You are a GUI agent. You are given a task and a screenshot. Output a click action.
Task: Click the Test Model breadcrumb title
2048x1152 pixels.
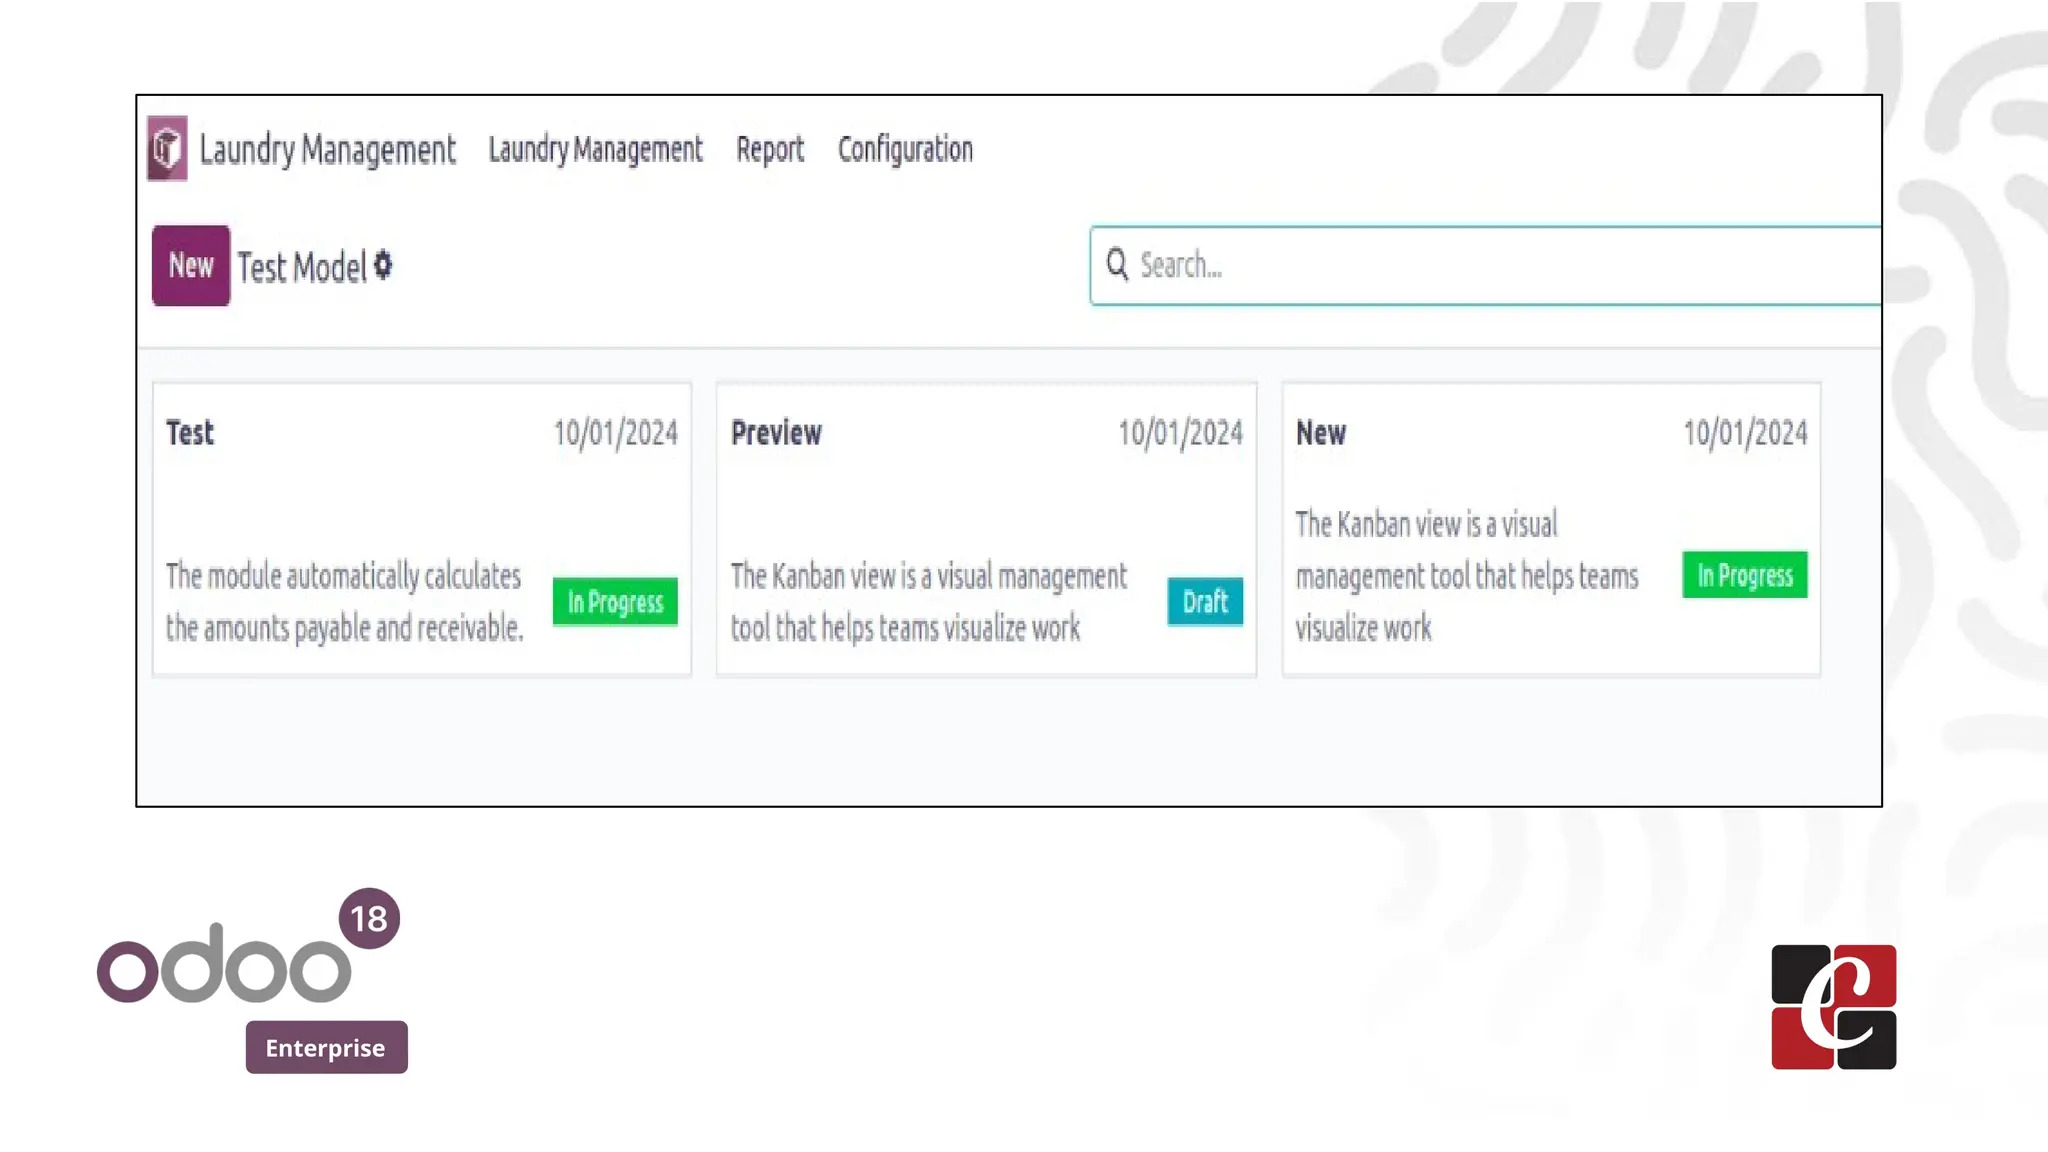pos(302,267)
